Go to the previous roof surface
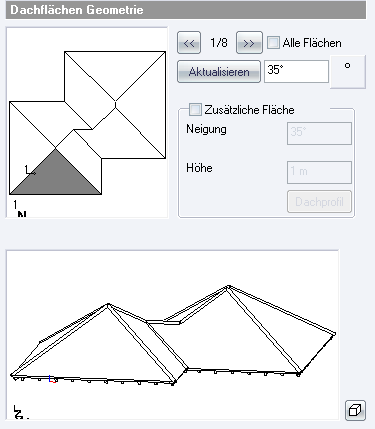 tap(189, 43)
